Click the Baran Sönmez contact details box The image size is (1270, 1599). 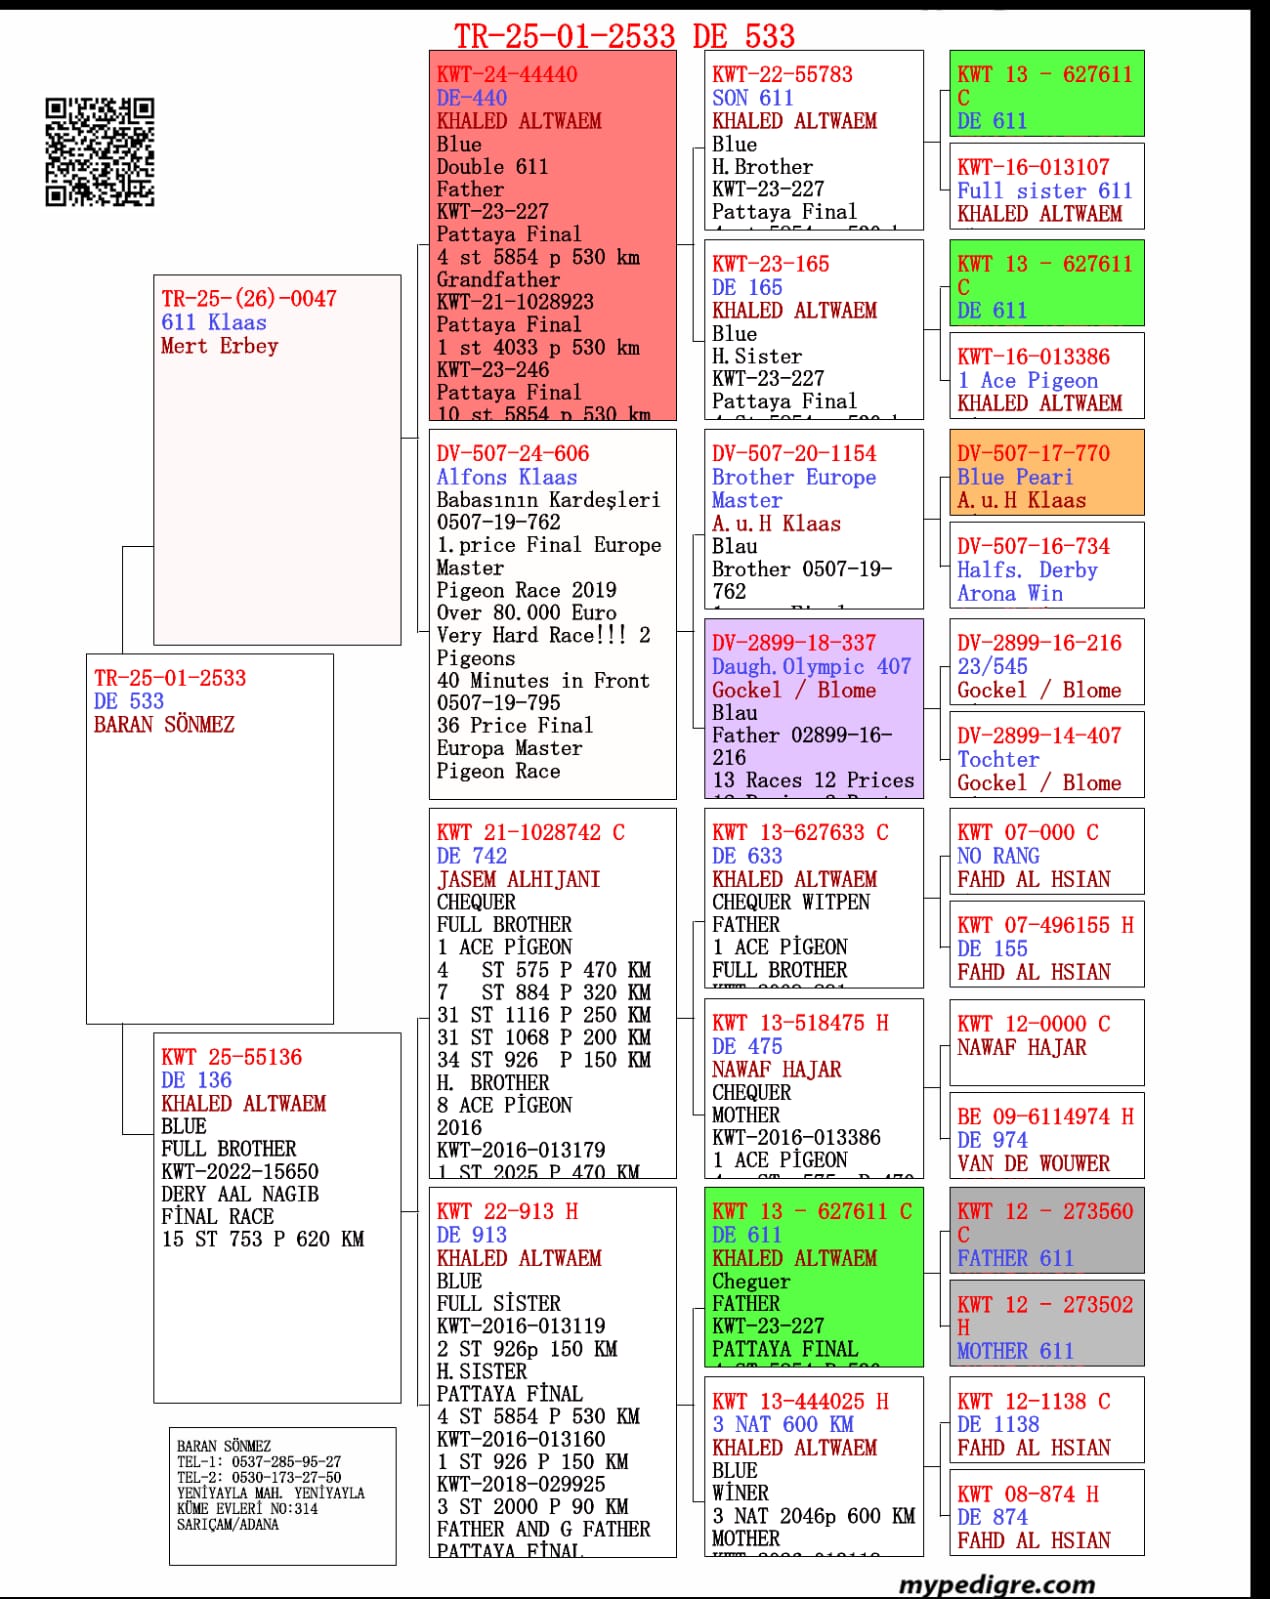pyautogui.click(x=282, y=1495)
